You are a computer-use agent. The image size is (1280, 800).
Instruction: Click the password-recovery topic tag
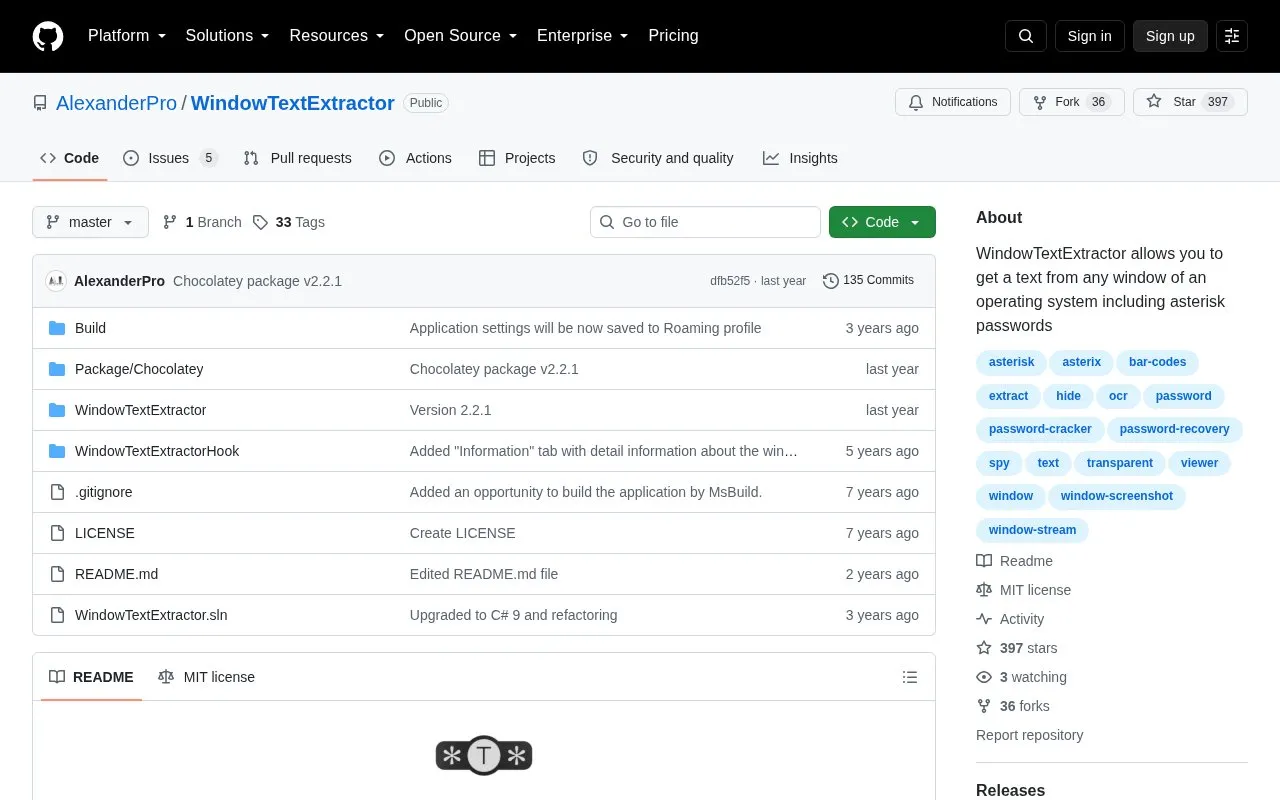(1174, 429)
